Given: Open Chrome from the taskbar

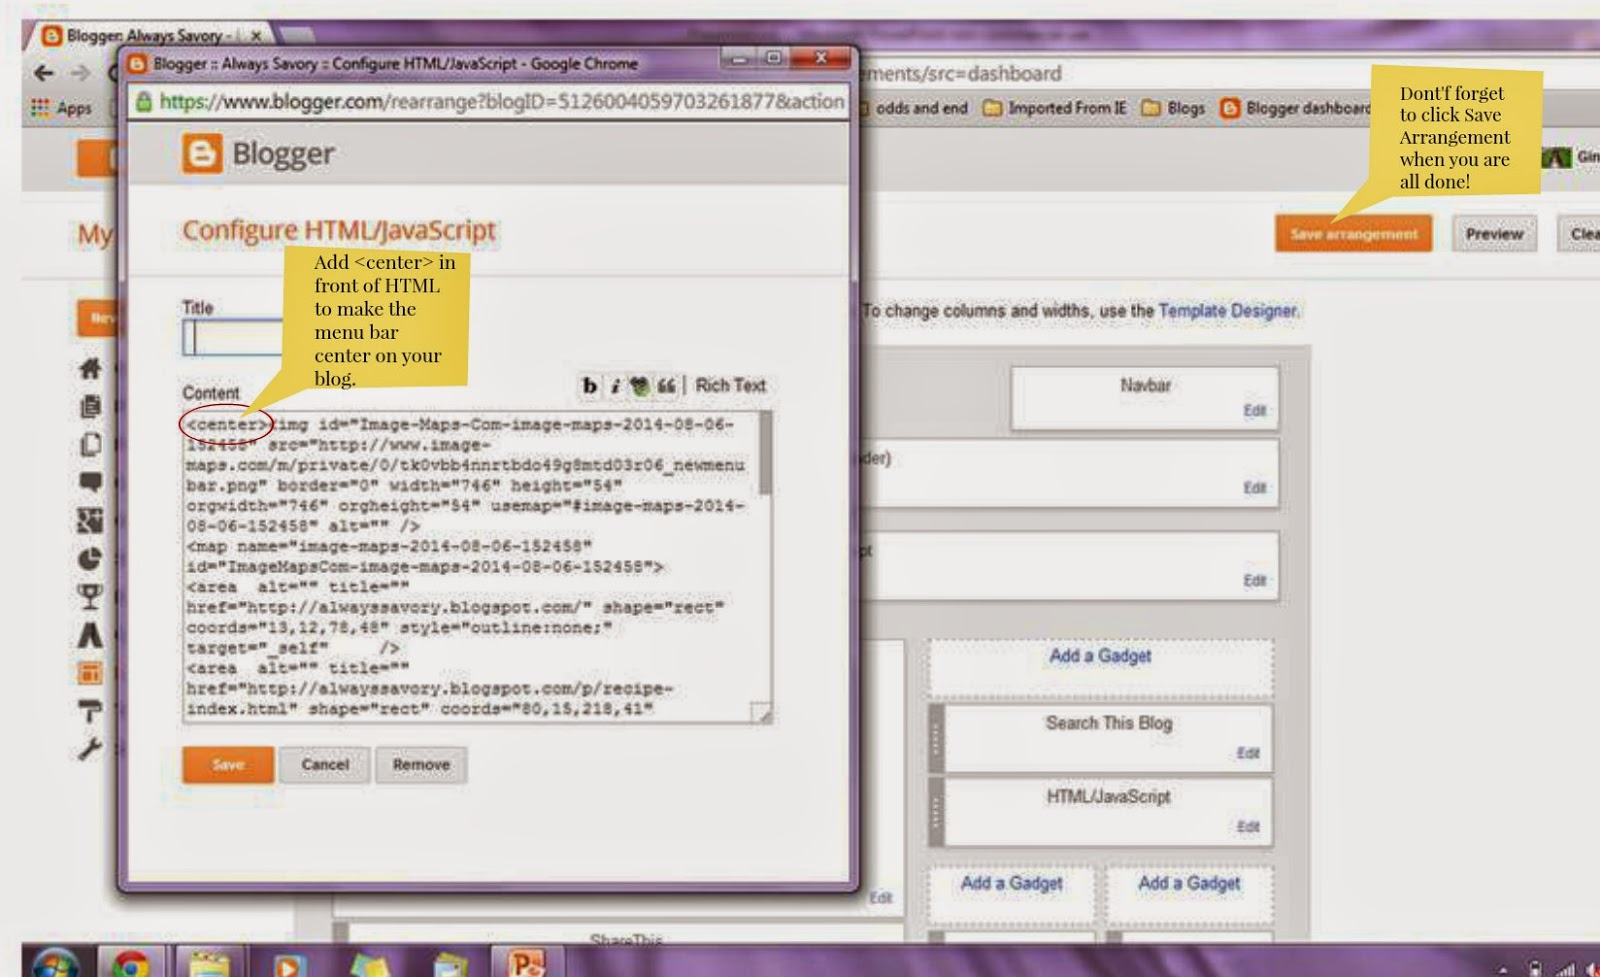Looking at the screenshot, I should [130, 964].
